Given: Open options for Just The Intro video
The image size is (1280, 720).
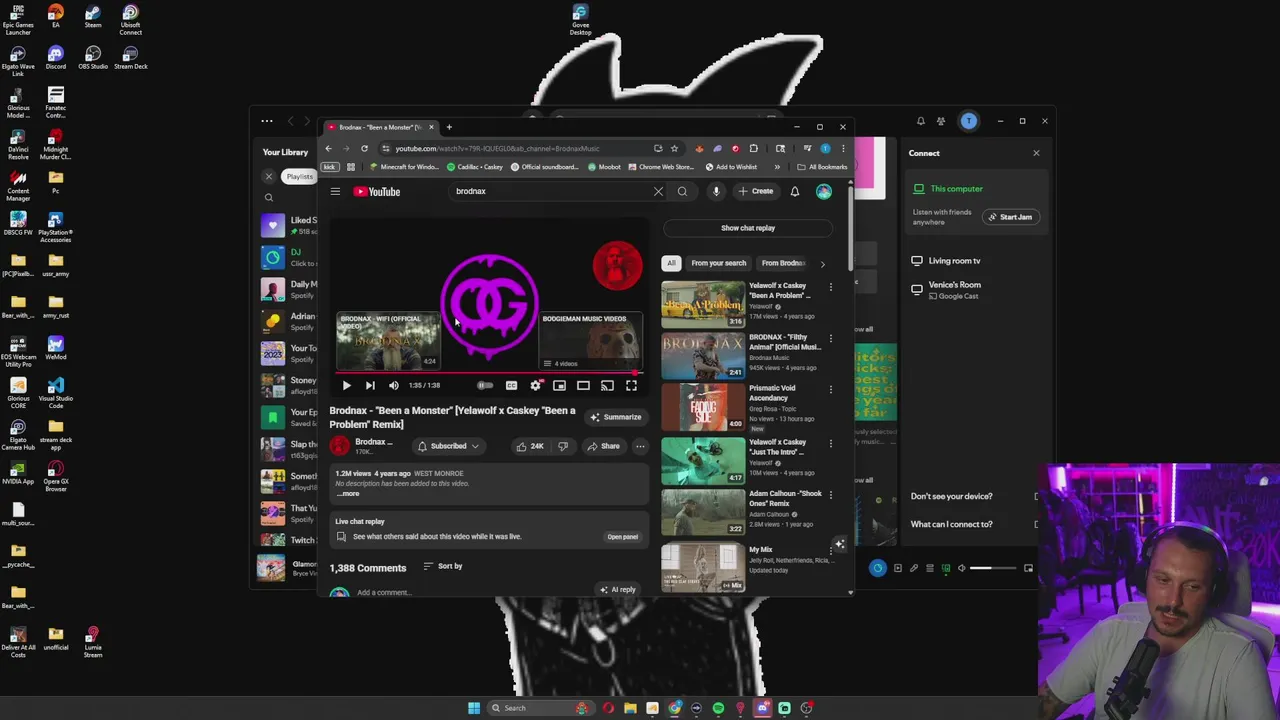Looking at the screenshot, I should tap(830, 444).
